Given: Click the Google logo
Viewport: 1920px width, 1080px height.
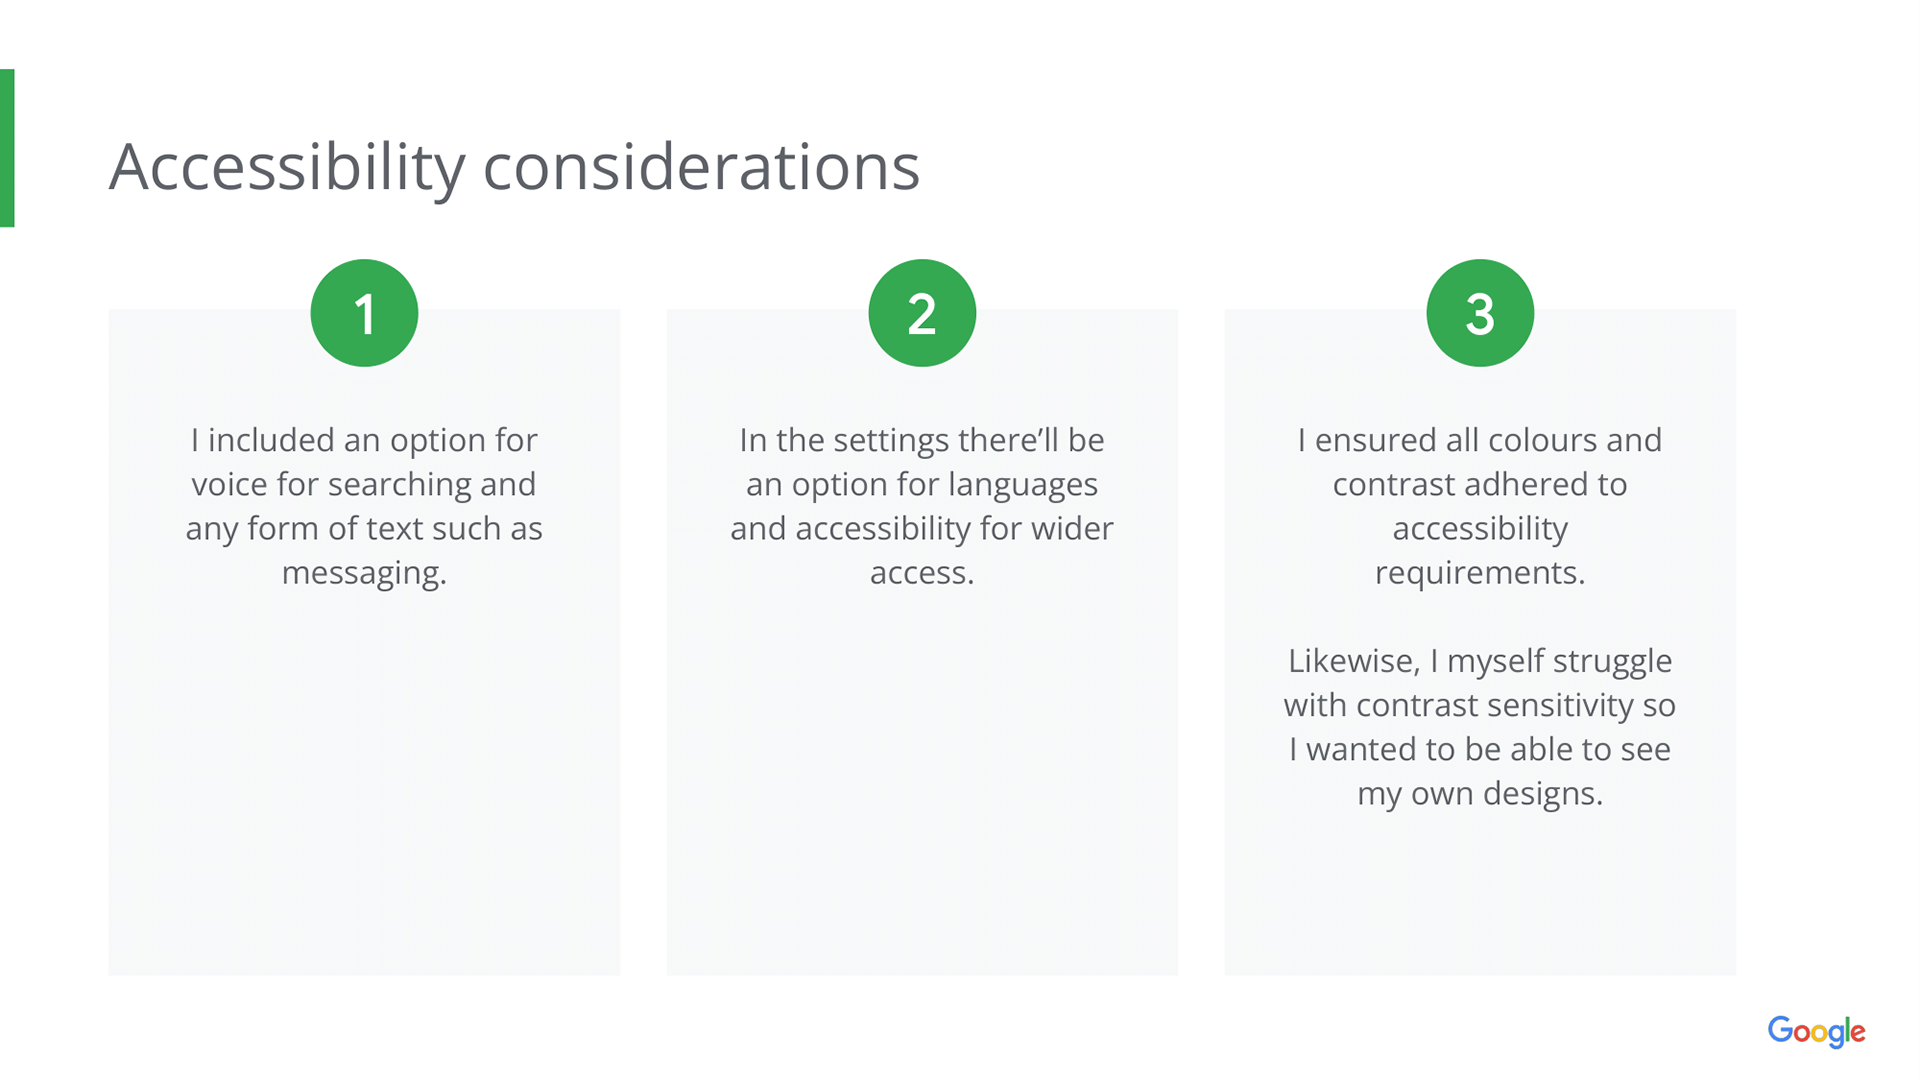Looking at the screenshot, I should click(x=1816, y=1031).
